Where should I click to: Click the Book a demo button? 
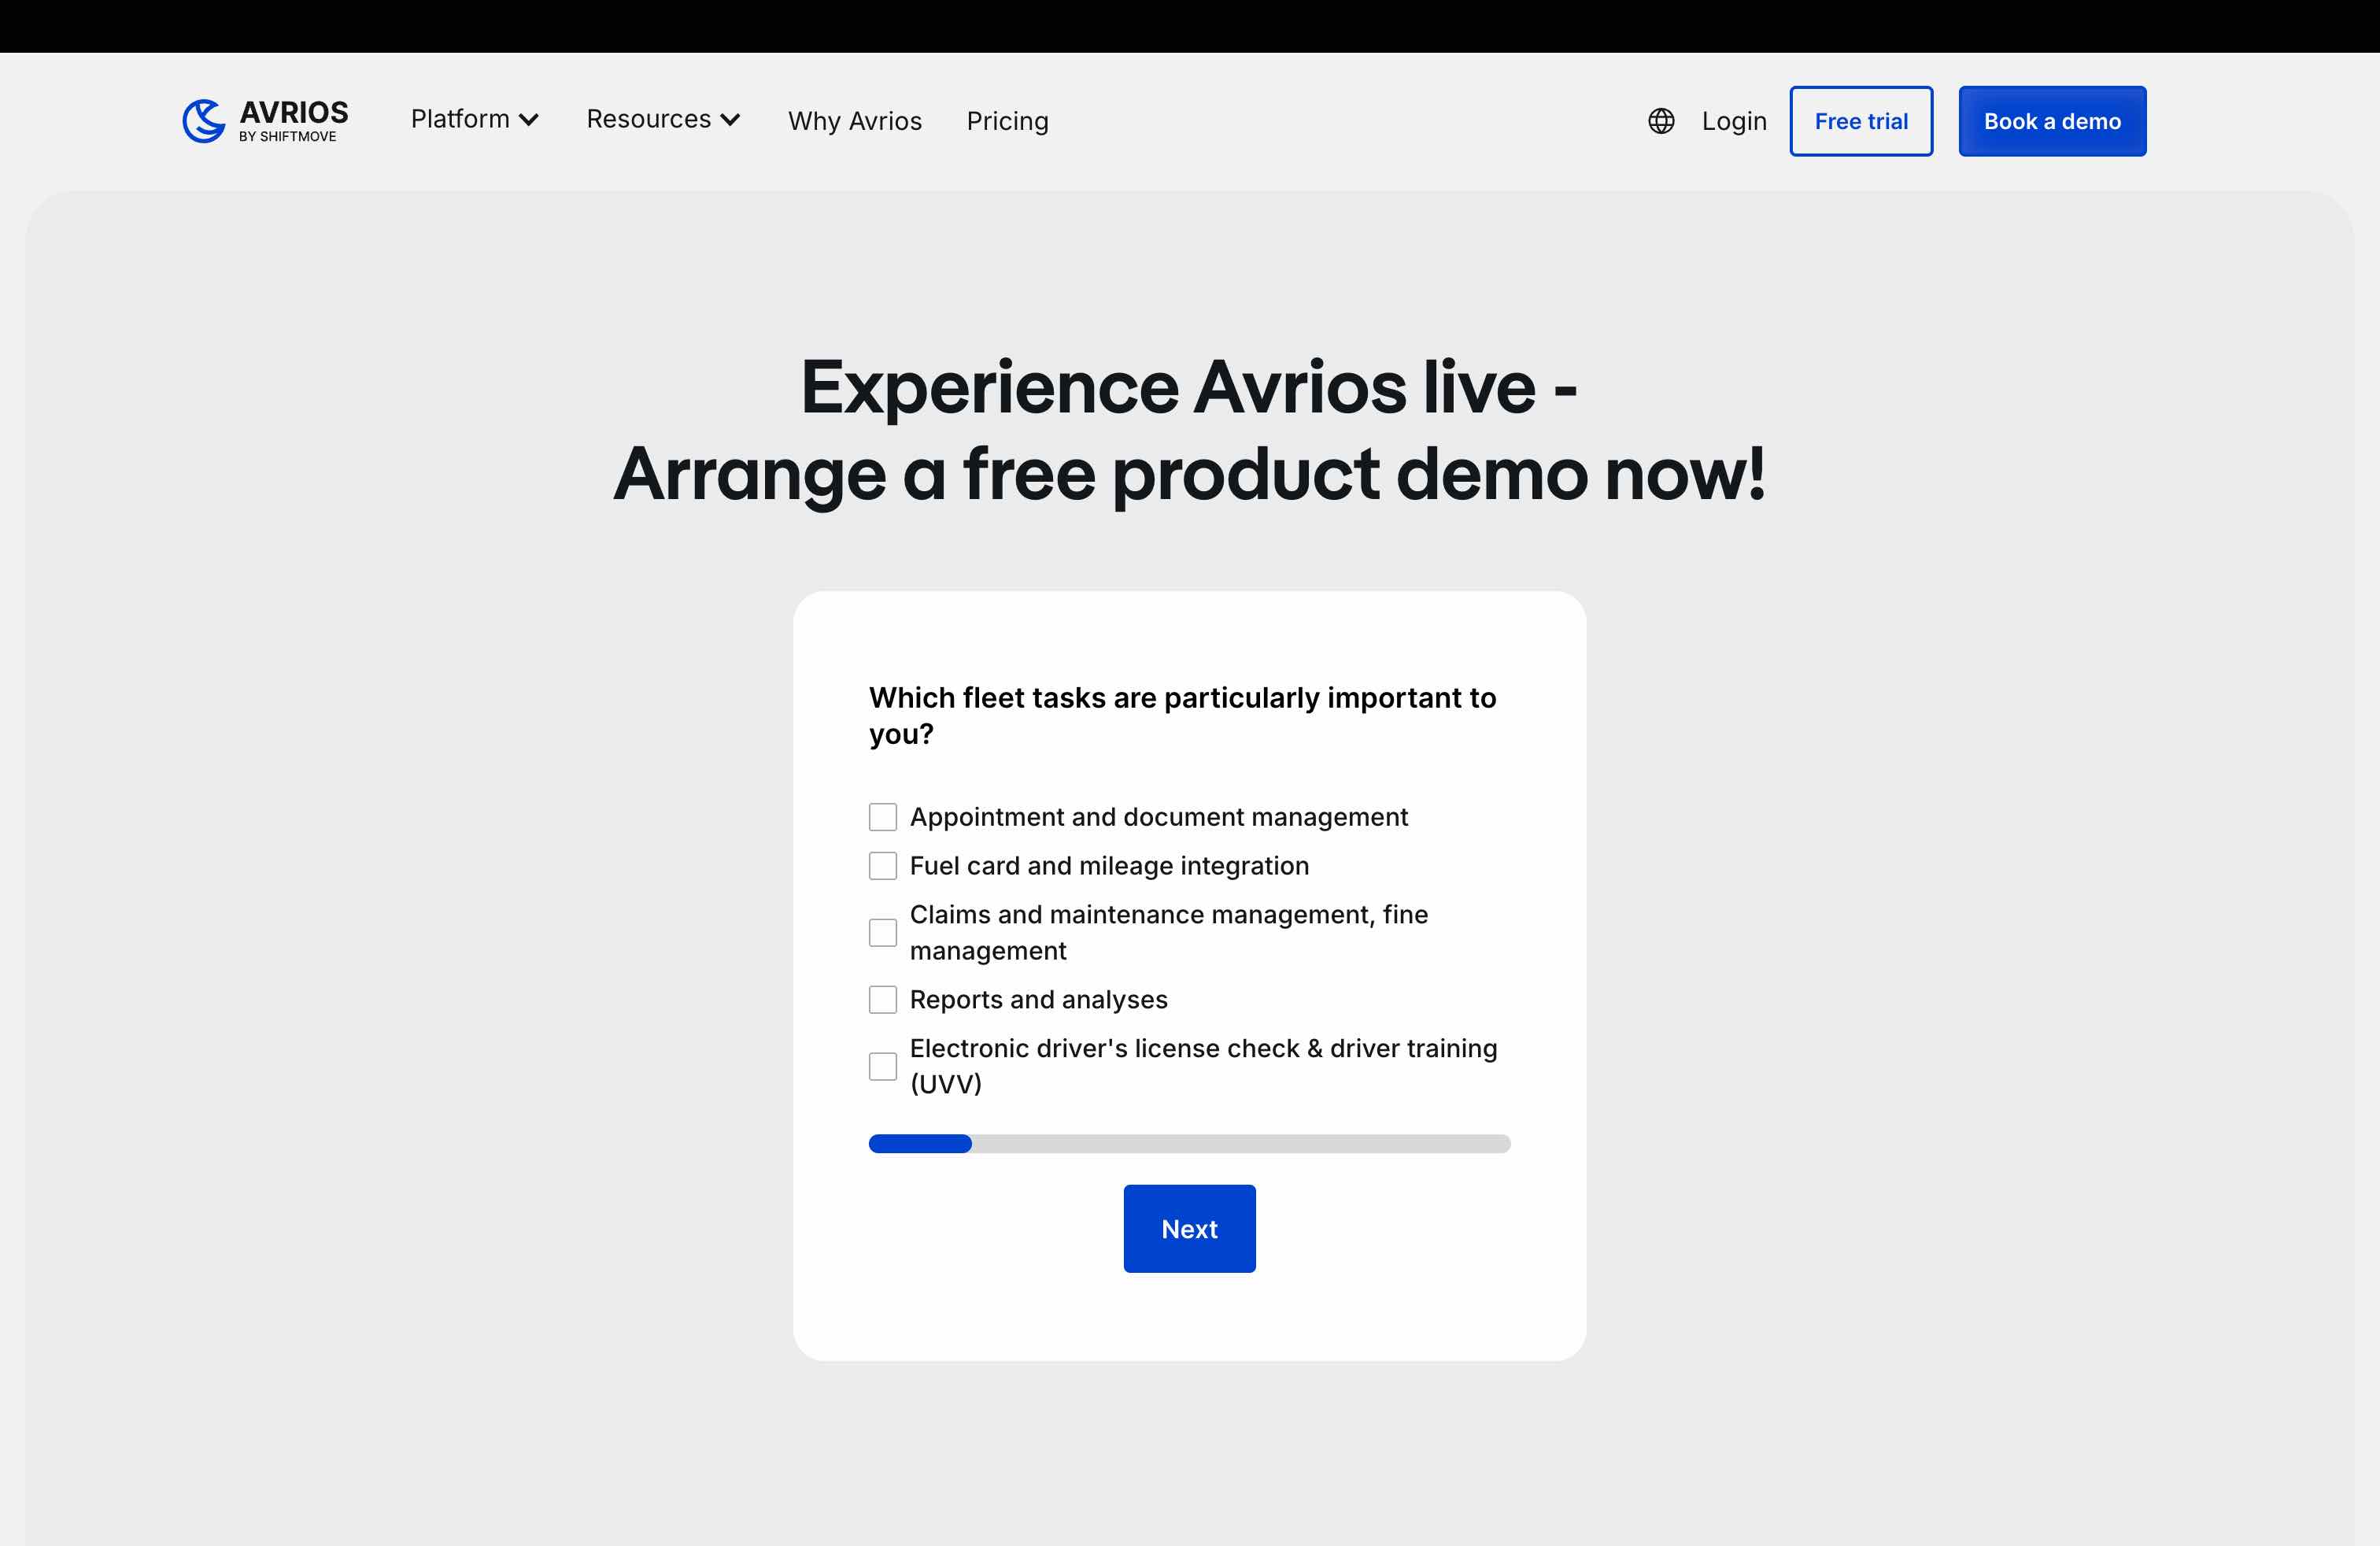pos(2052,120)
